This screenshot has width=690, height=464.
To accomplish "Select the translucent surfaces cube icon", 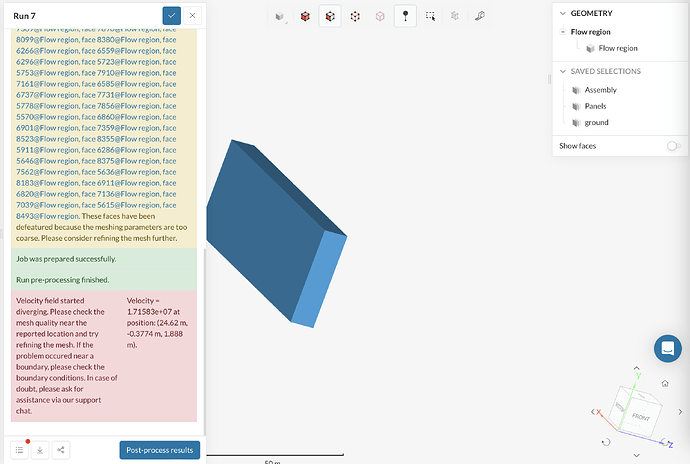I will pos(380,16).
